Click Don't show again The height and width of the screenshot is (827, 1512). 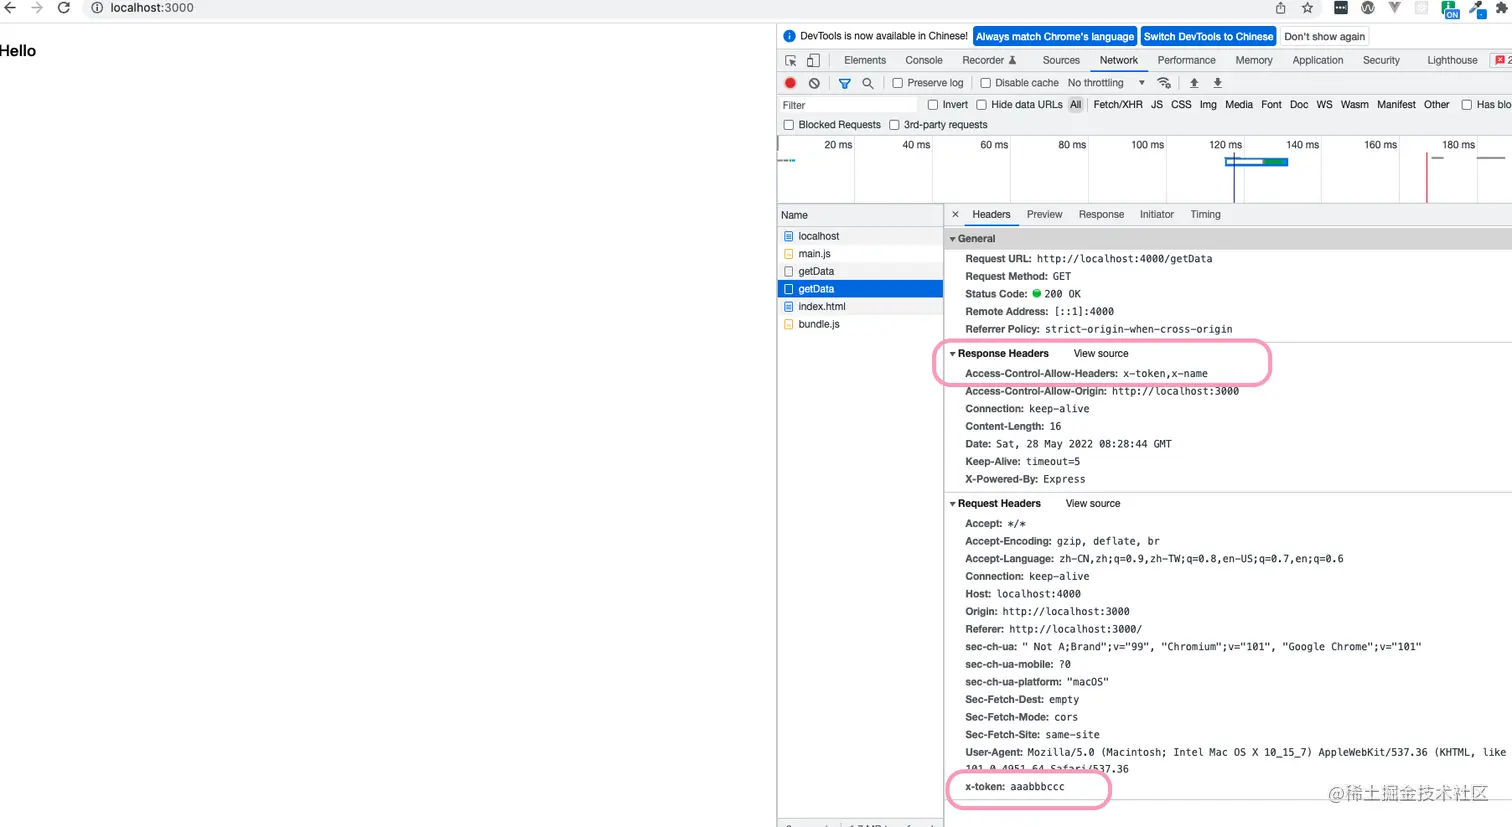(1324, 37)
